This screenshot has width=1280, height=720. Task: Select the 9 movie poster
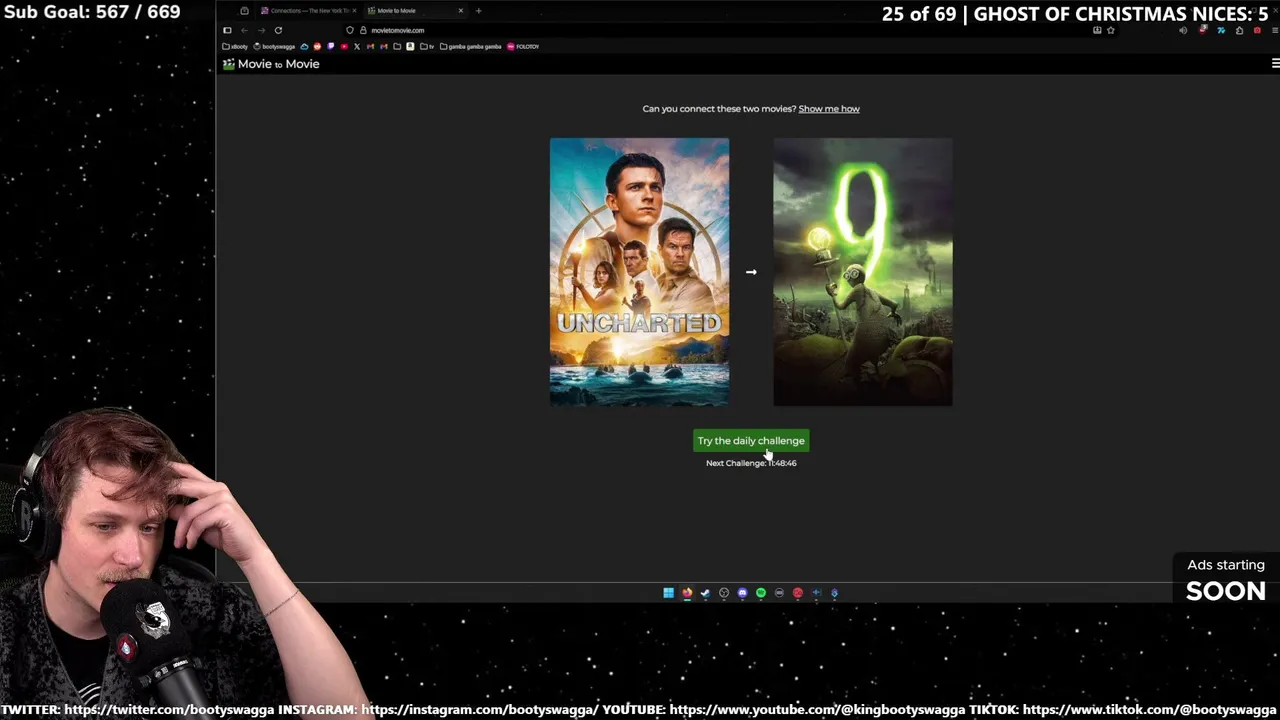pyautogui.click(x=863, y=272)
